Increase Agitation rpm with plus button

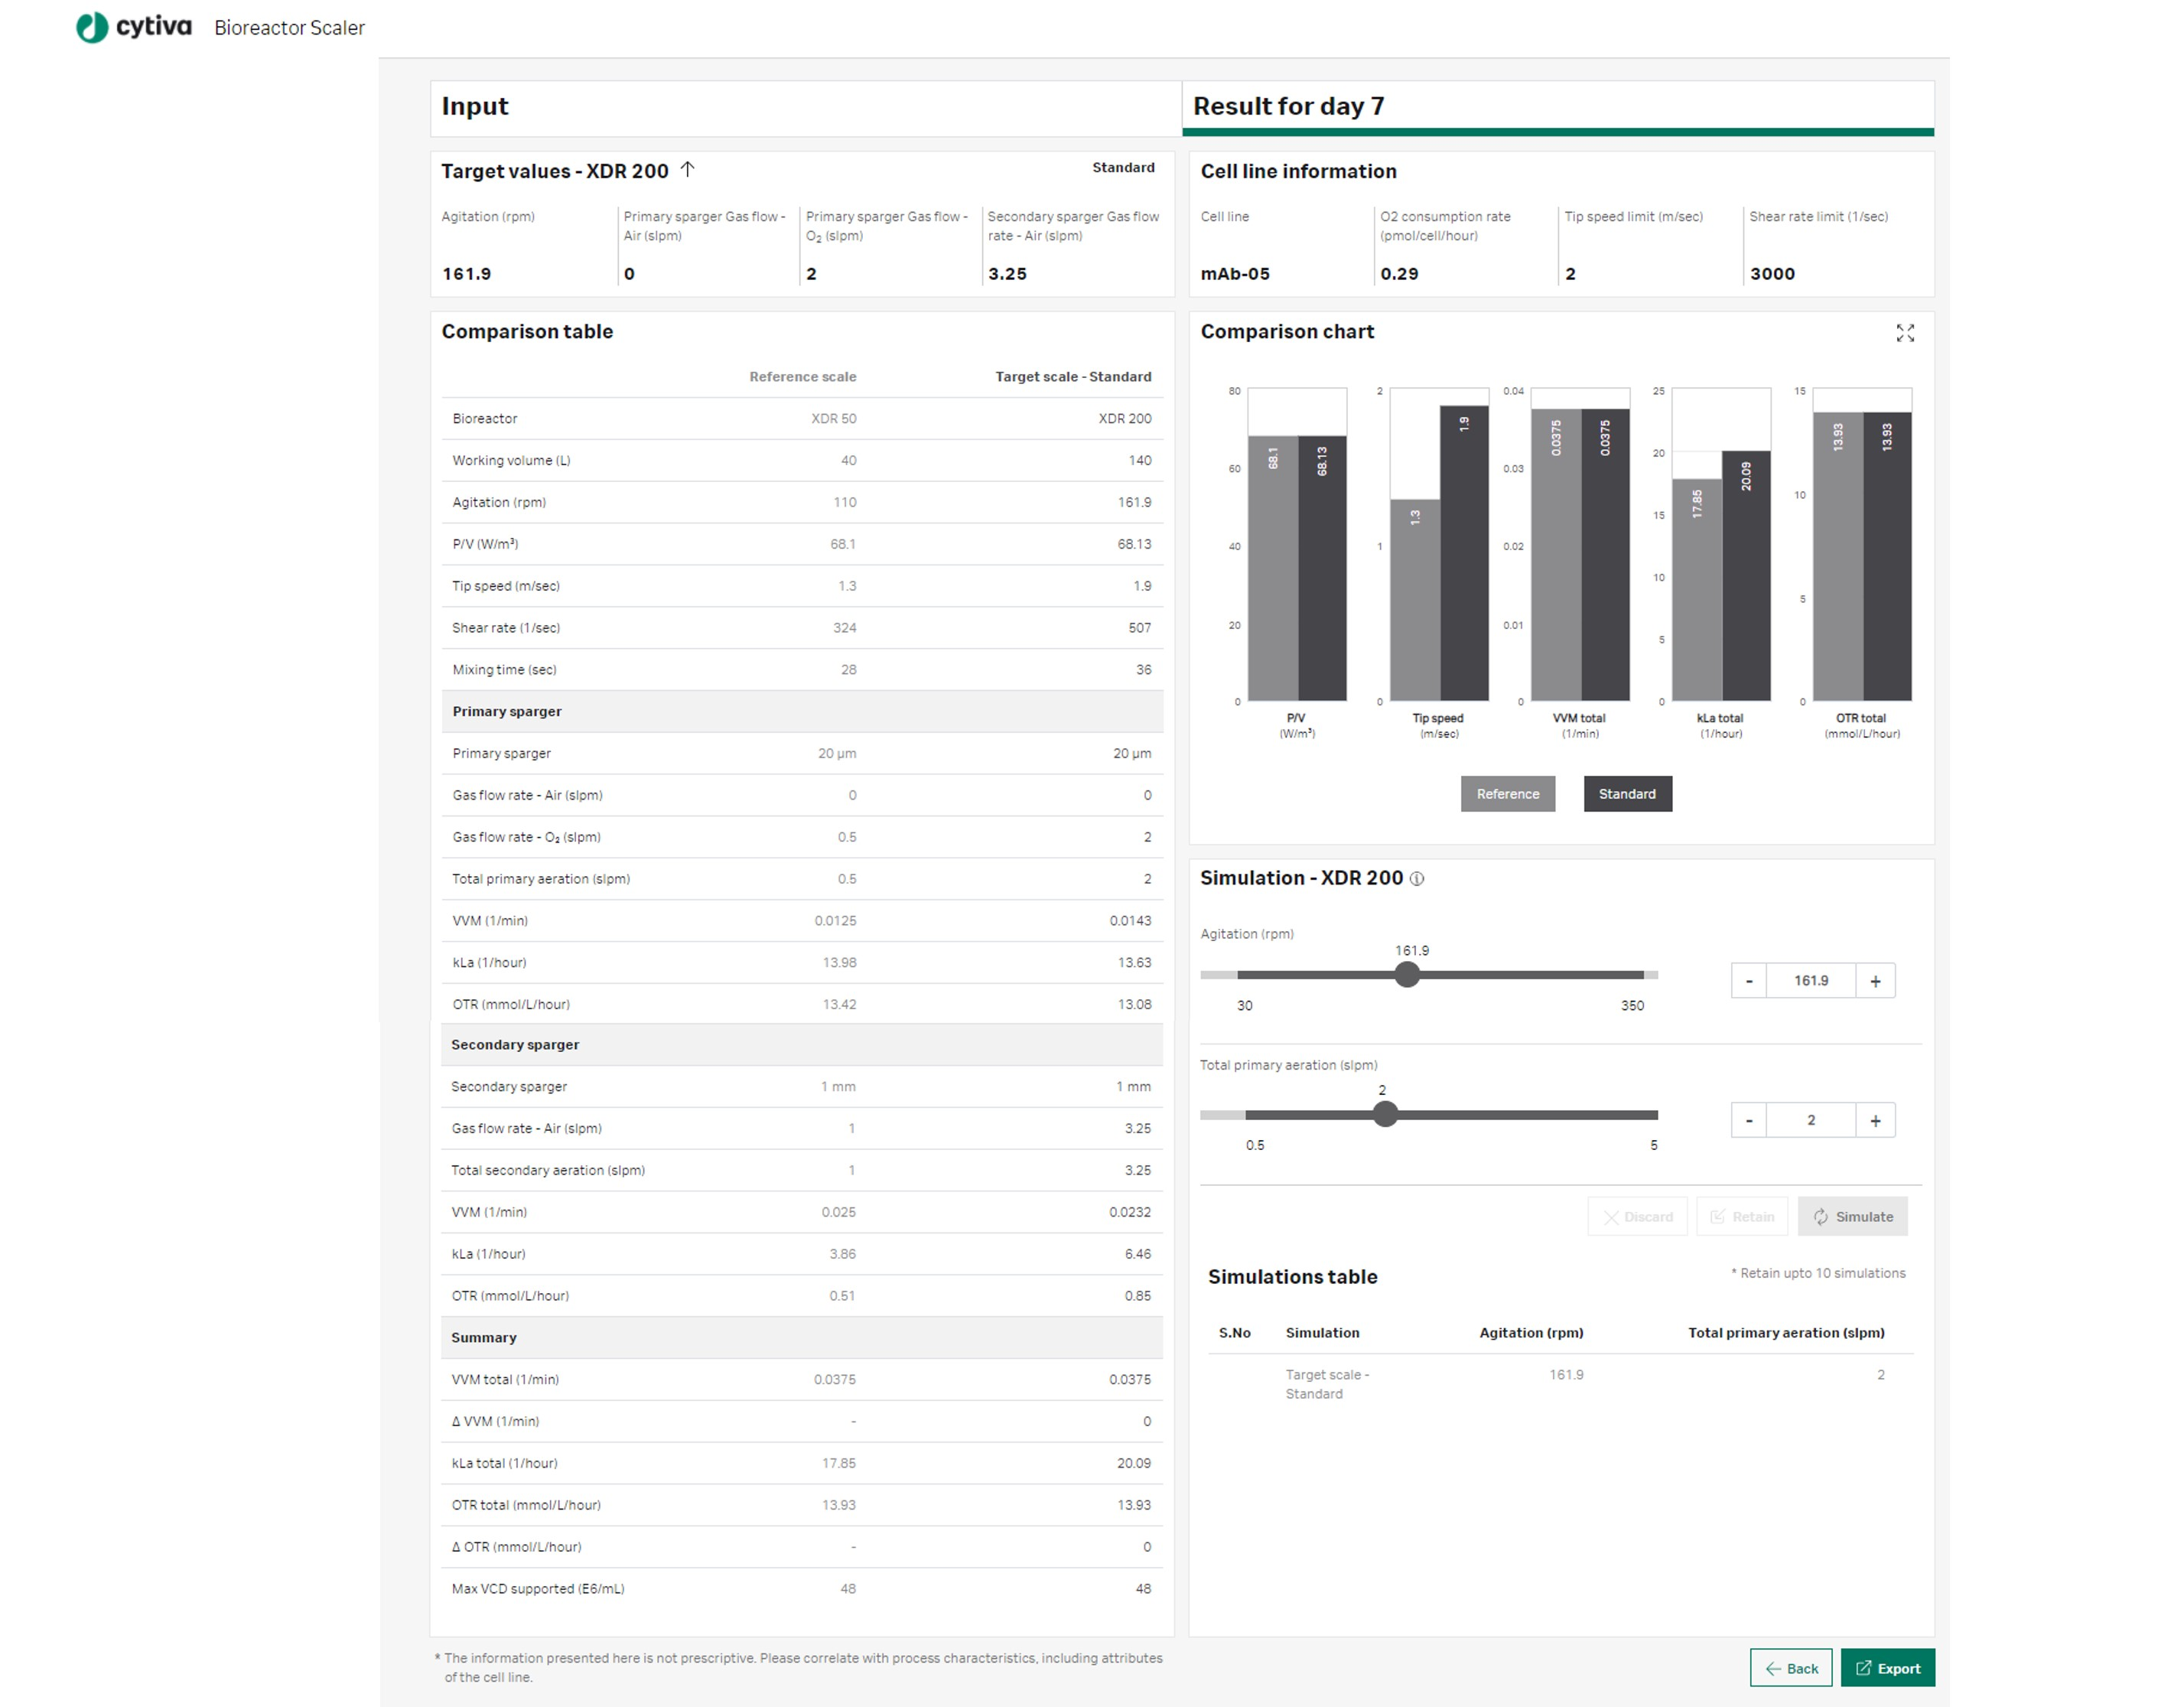tap(1874, 980)
